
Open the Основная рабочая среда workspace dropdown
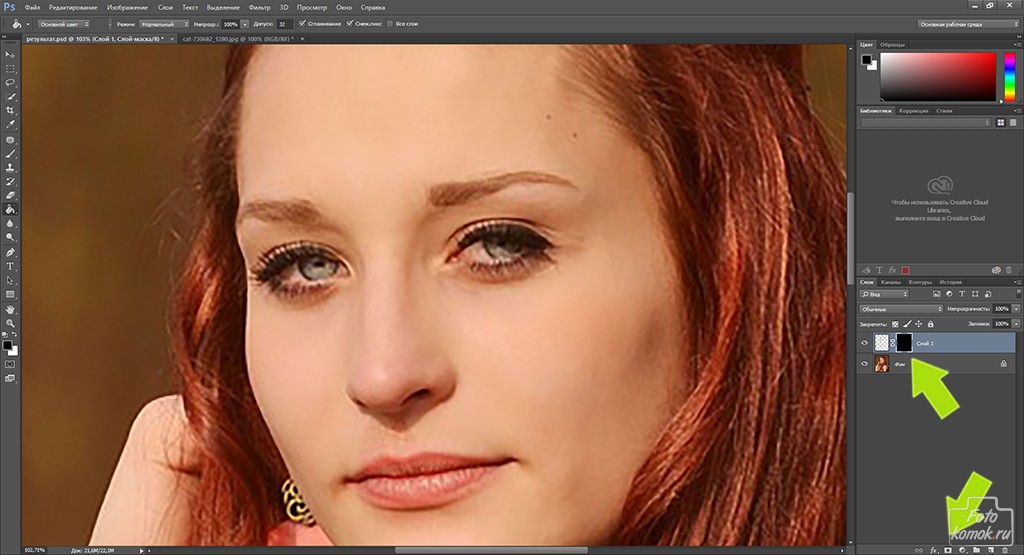click(x=965, y=23)
